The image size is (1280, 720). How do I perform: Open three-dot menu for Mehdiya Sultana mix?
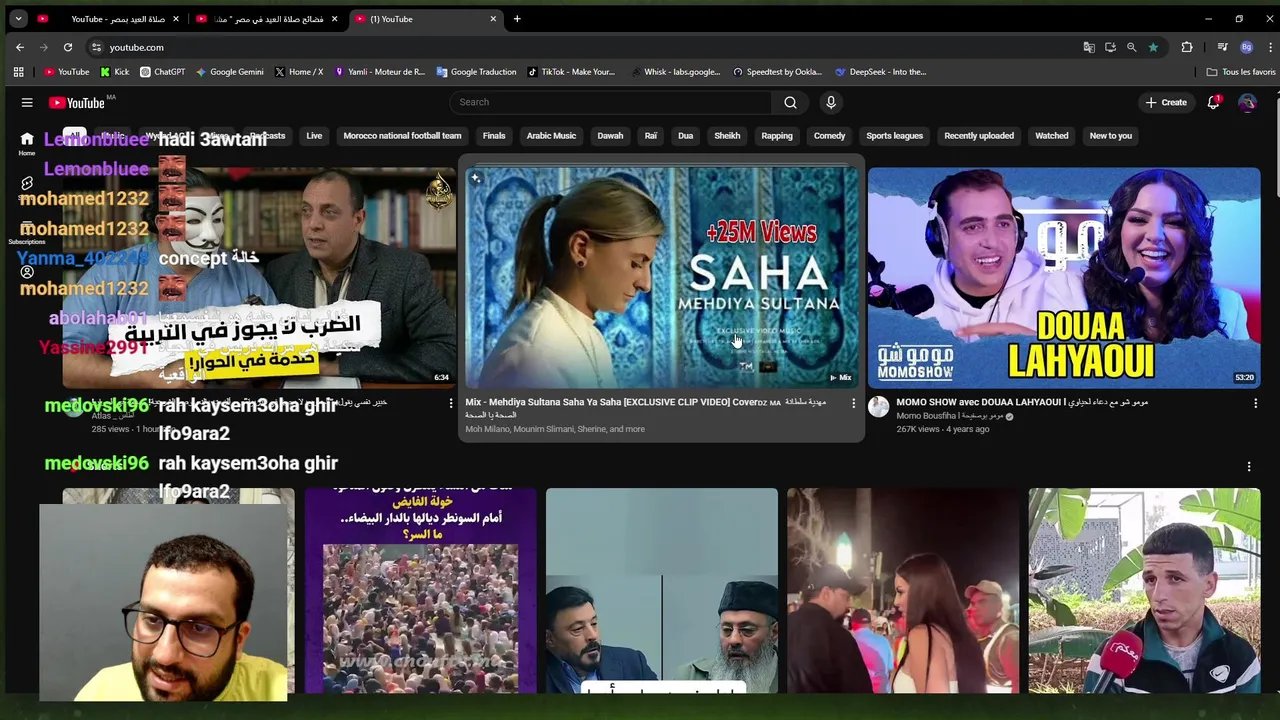(853, 403)
